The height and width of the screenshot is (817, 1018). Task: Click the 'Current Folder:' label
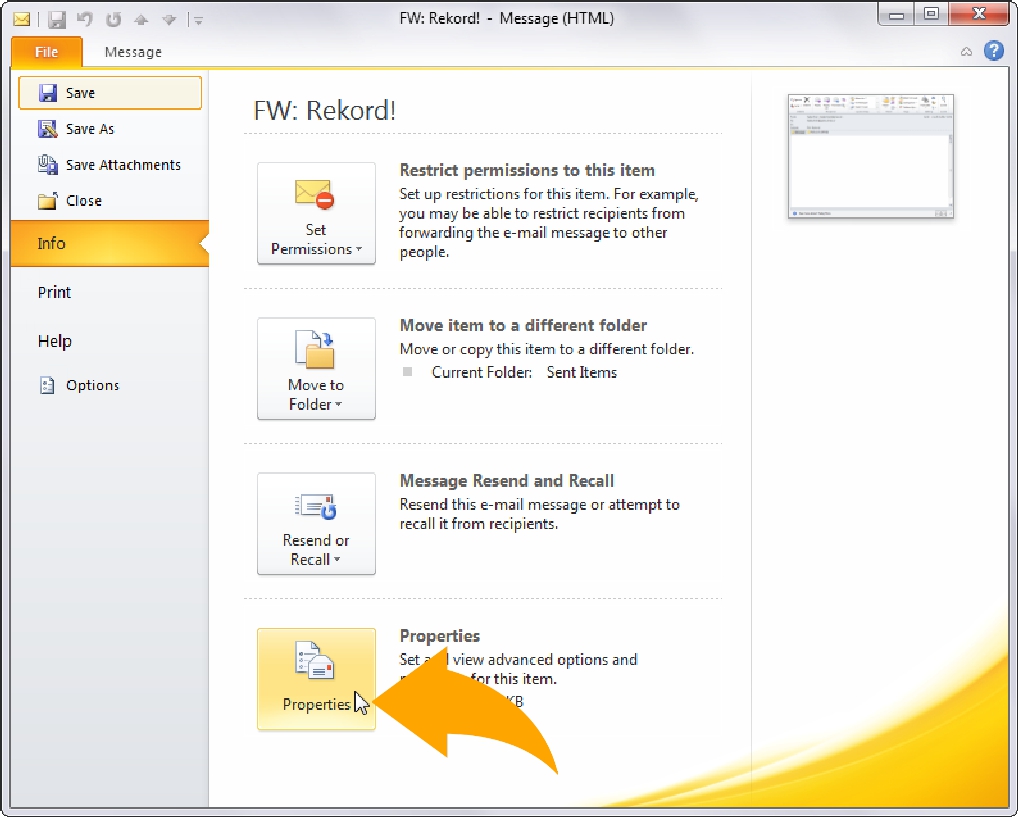[482, 372]
